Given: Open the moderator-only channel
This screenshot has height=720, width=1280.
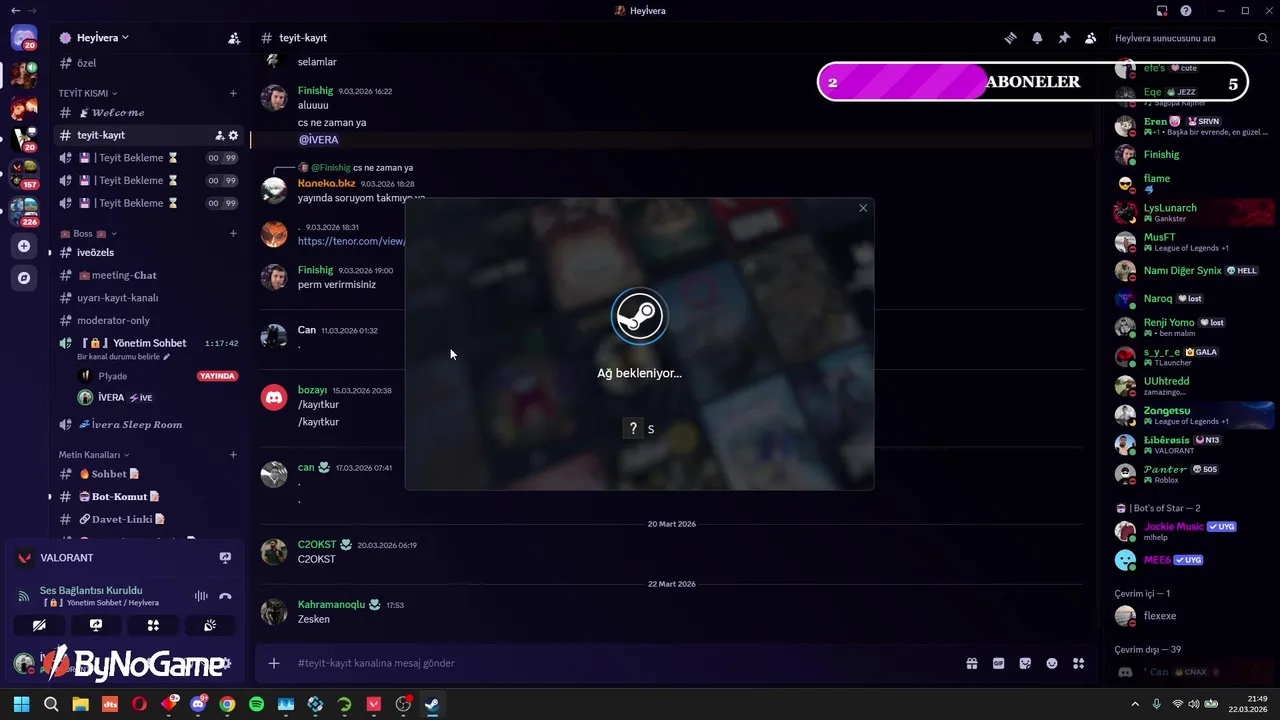Looking at the screenshot, I should coord(148,320).
